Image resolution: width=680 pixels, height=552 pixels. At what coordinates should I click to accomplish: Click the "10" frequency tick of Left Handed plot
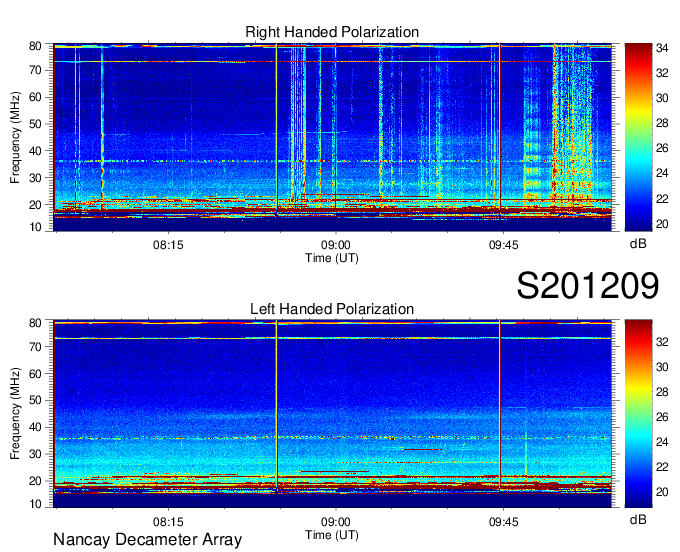[35, 504]
